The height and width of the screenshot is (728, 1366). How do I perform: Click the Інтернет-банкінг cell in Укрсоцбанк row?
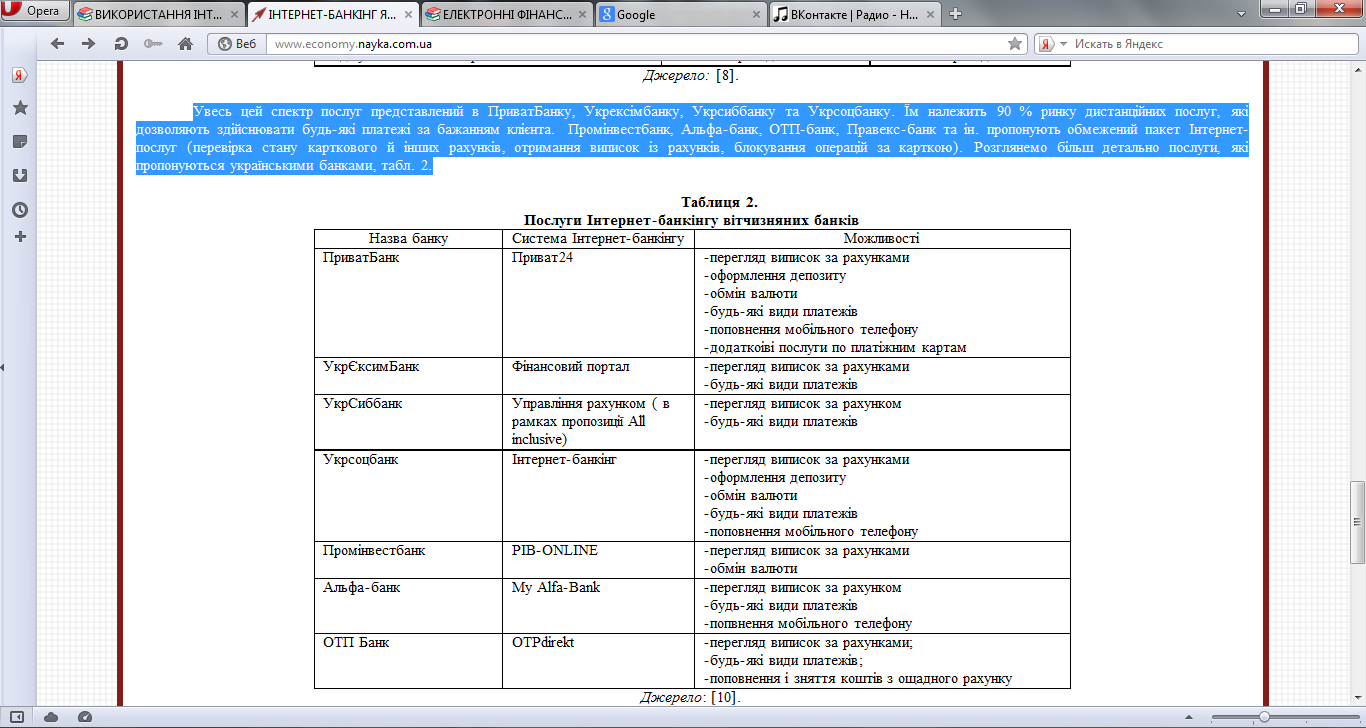point(598,496)
